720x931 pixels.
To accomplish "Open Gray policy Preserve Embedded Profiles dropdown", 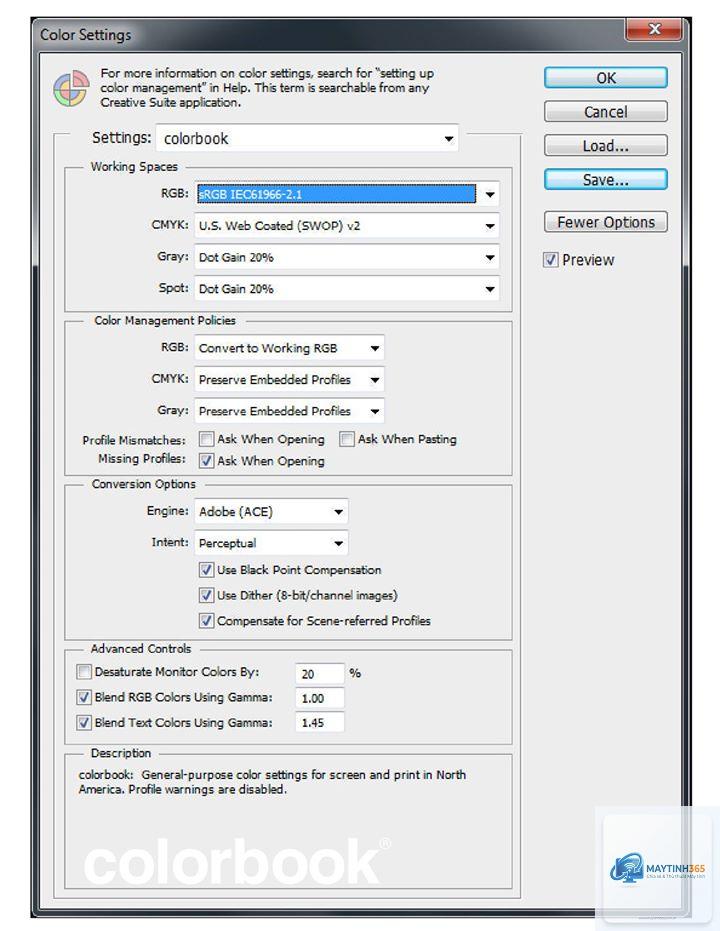I will [289, 411].
